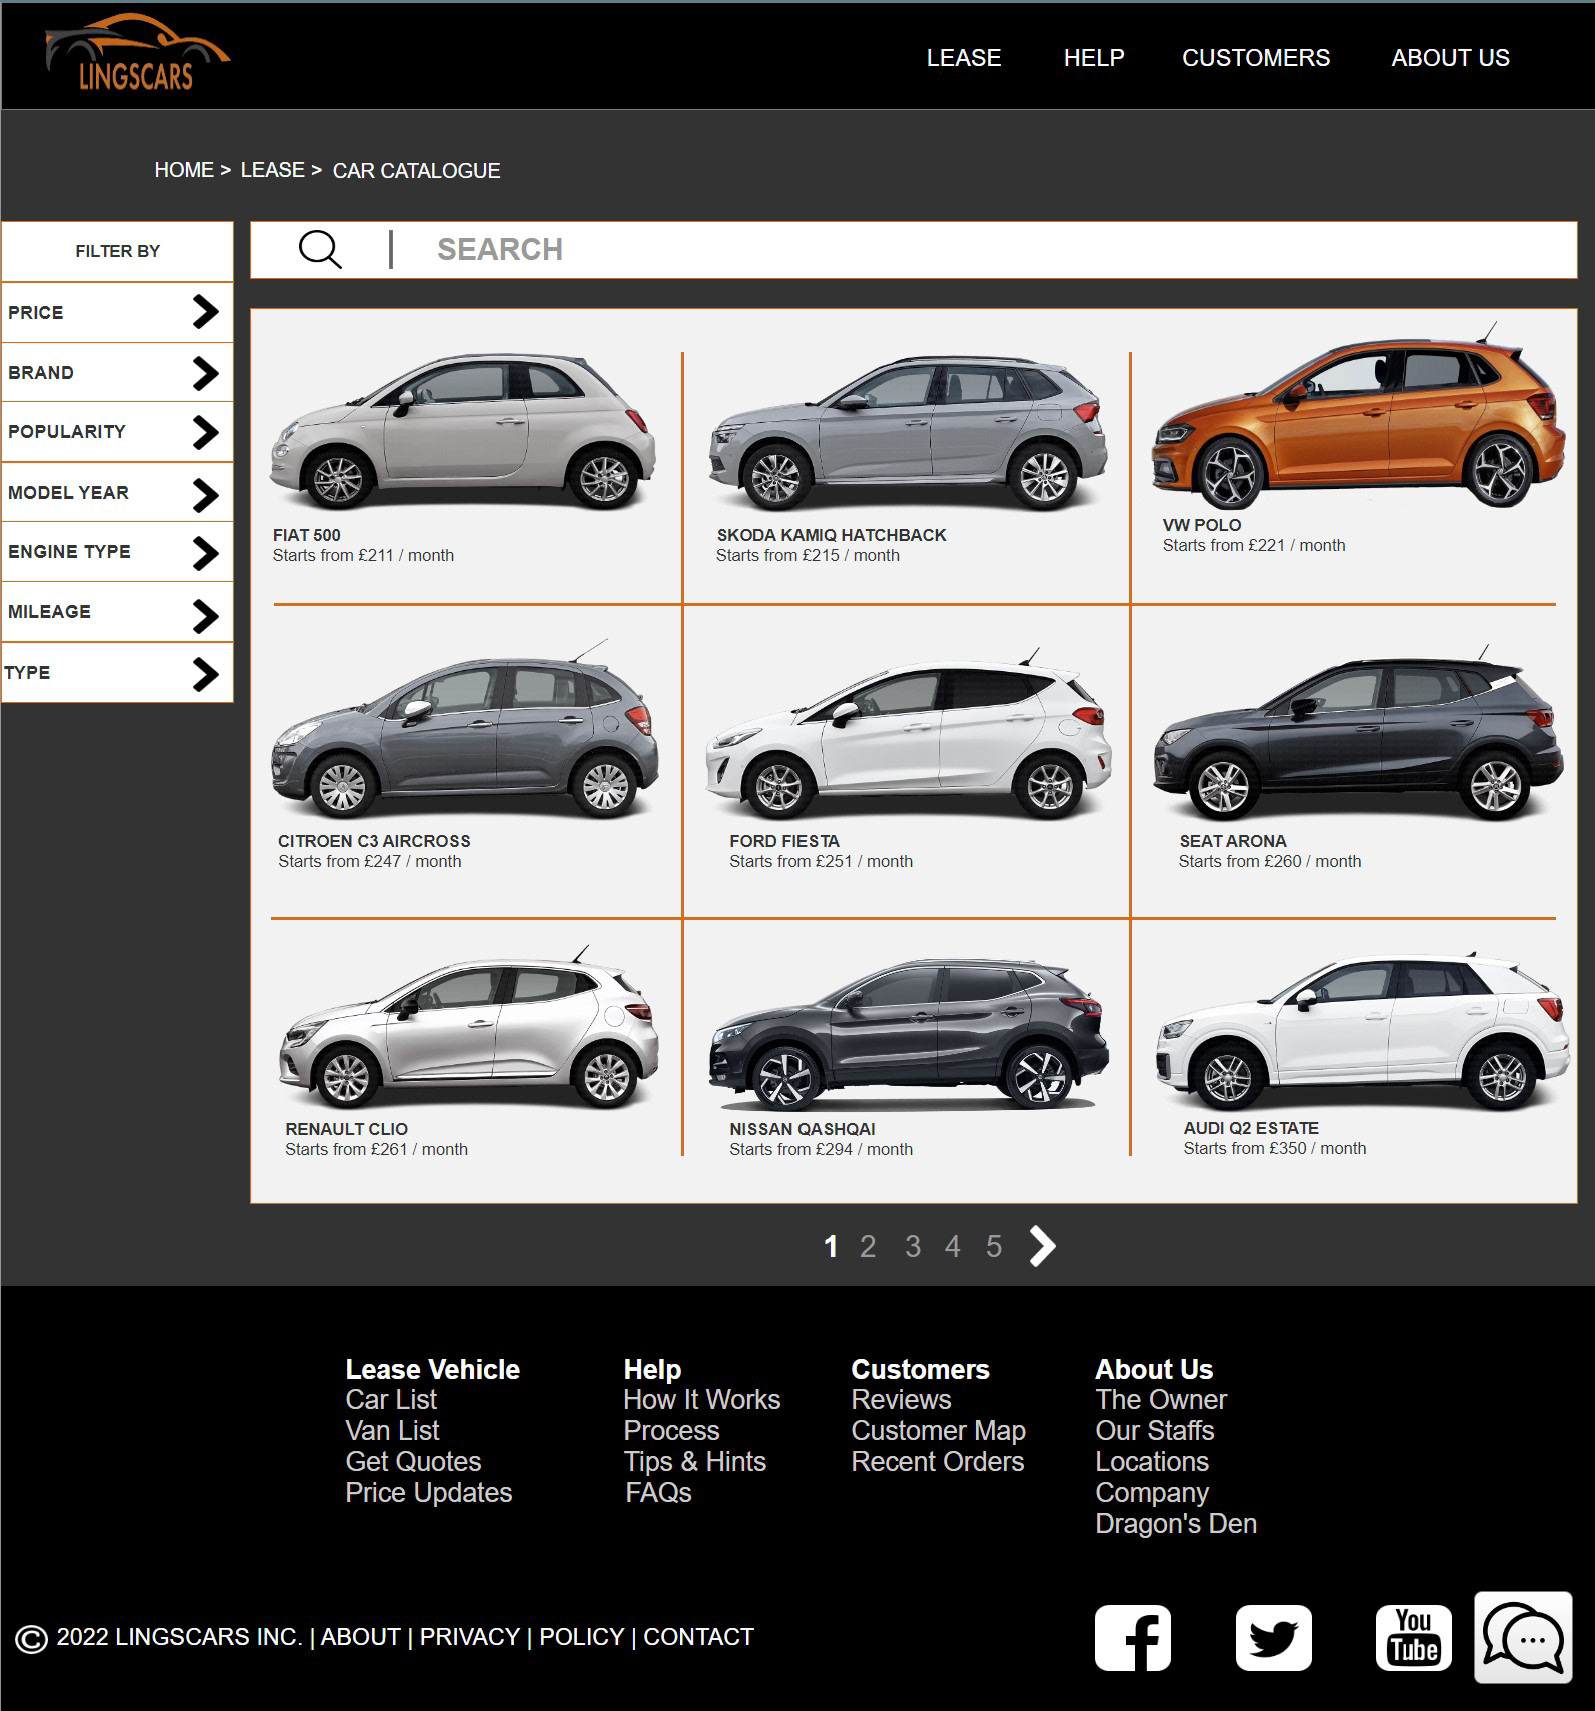The width and height of the screenshot is (1595, 1711).
Task: Click the CAR CATALOGUE breadcrumb
Action: coord(416,171)
